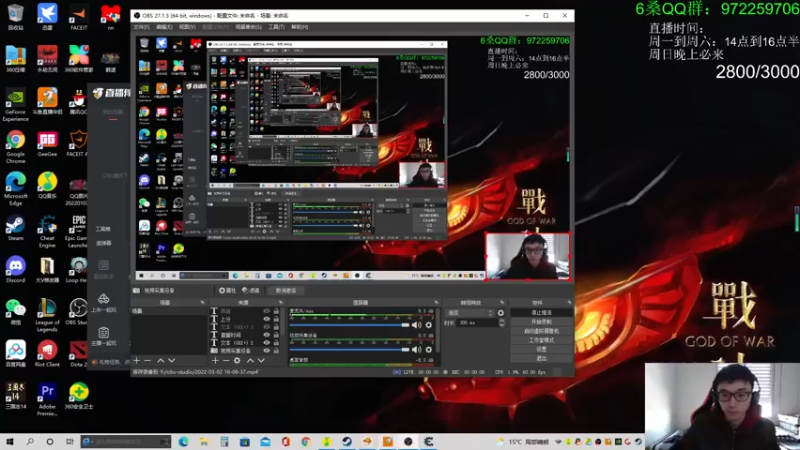Click the 停止推流 button in OBS controls
Viewport: 800px width, 450px height.
[541, 313]
